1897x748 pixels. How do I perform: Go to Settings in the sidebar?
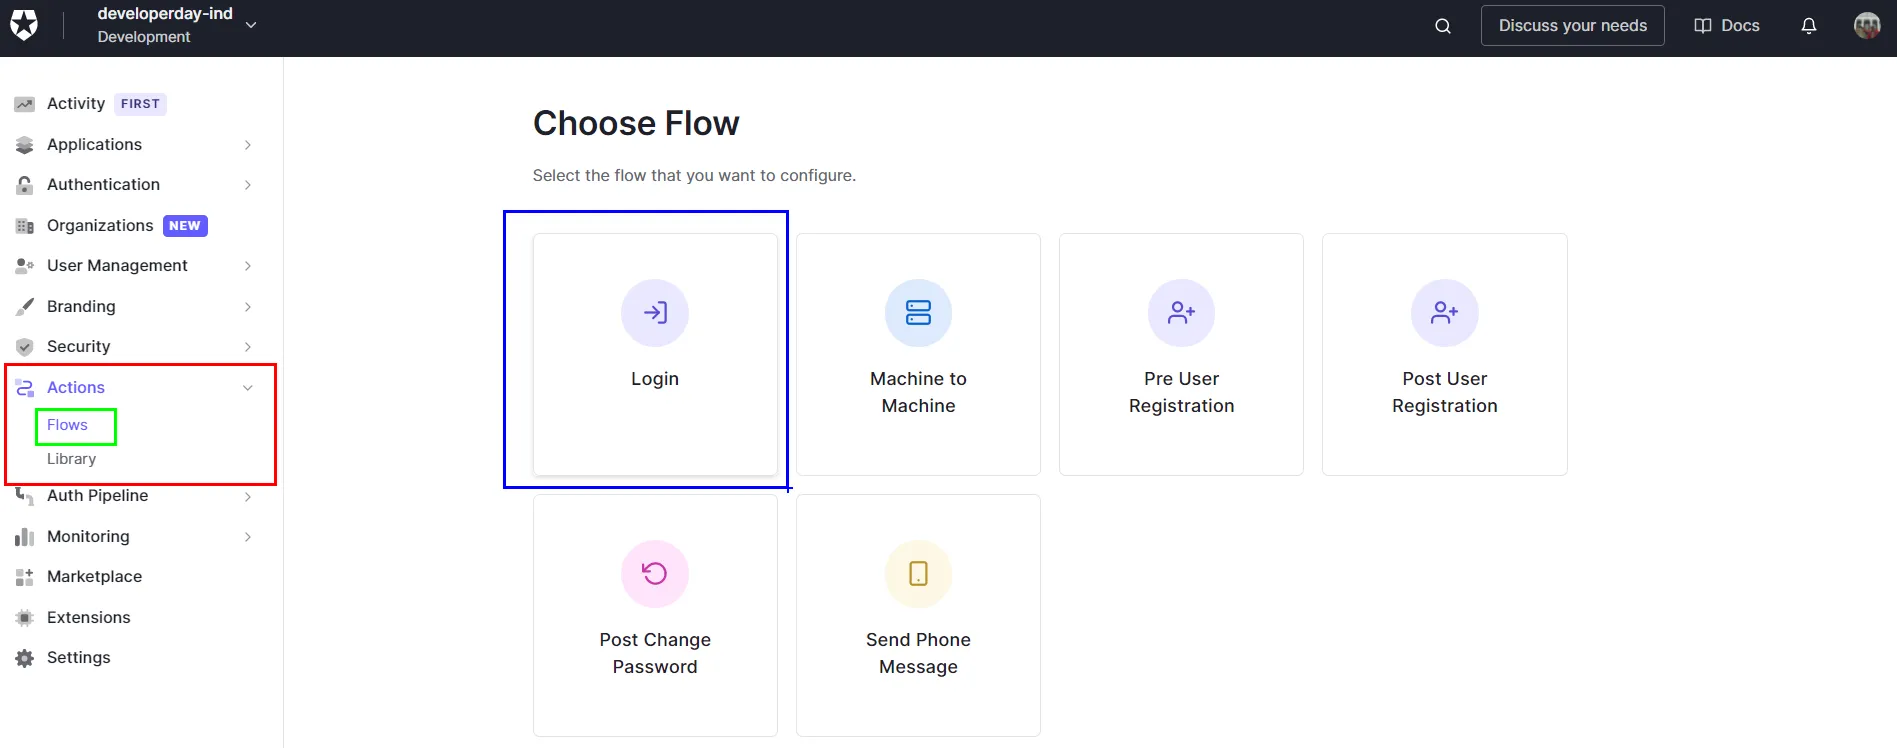point(78,658)
